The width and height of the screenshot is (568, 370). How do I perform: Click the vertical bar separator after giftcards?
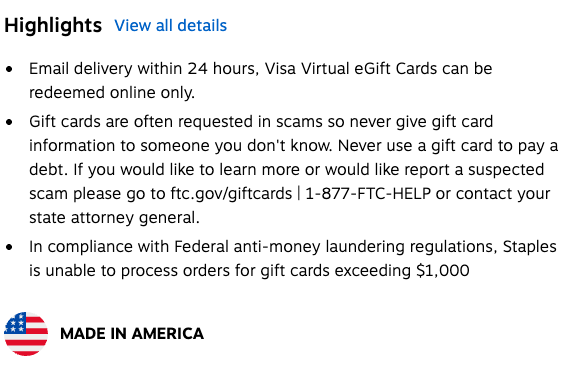click(299, 194)
